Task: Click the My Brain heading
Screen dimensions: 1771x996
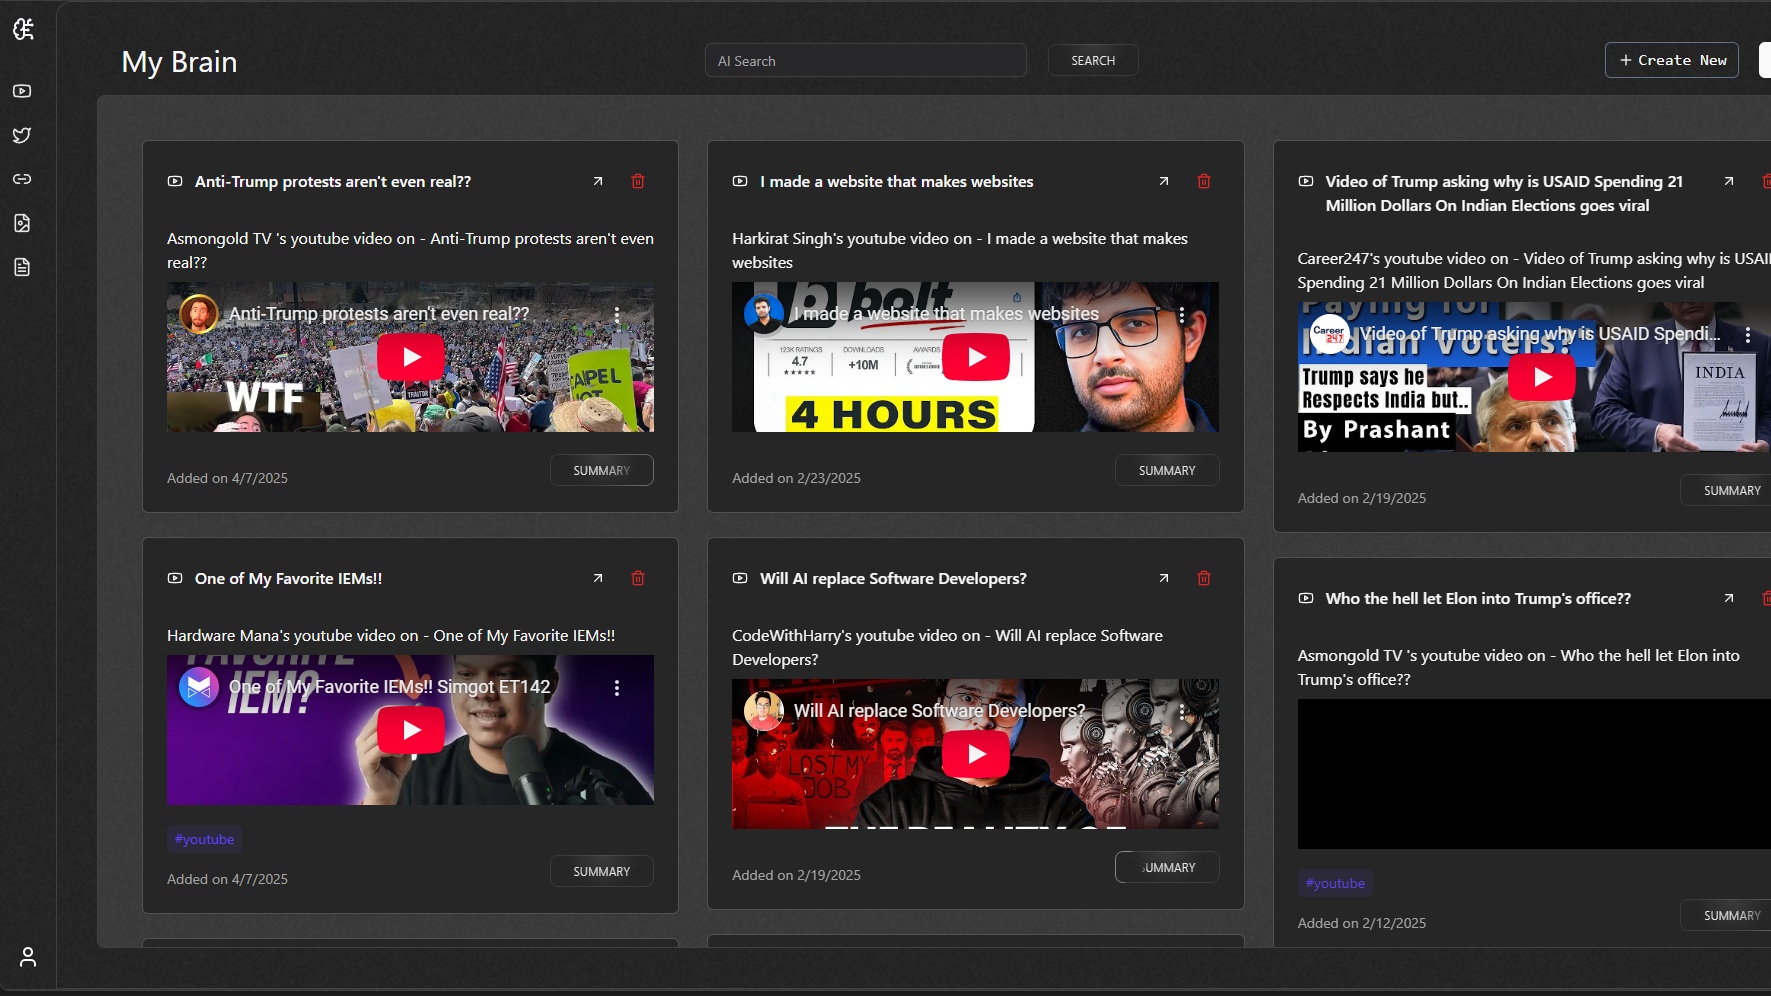Action: (179, 62)
